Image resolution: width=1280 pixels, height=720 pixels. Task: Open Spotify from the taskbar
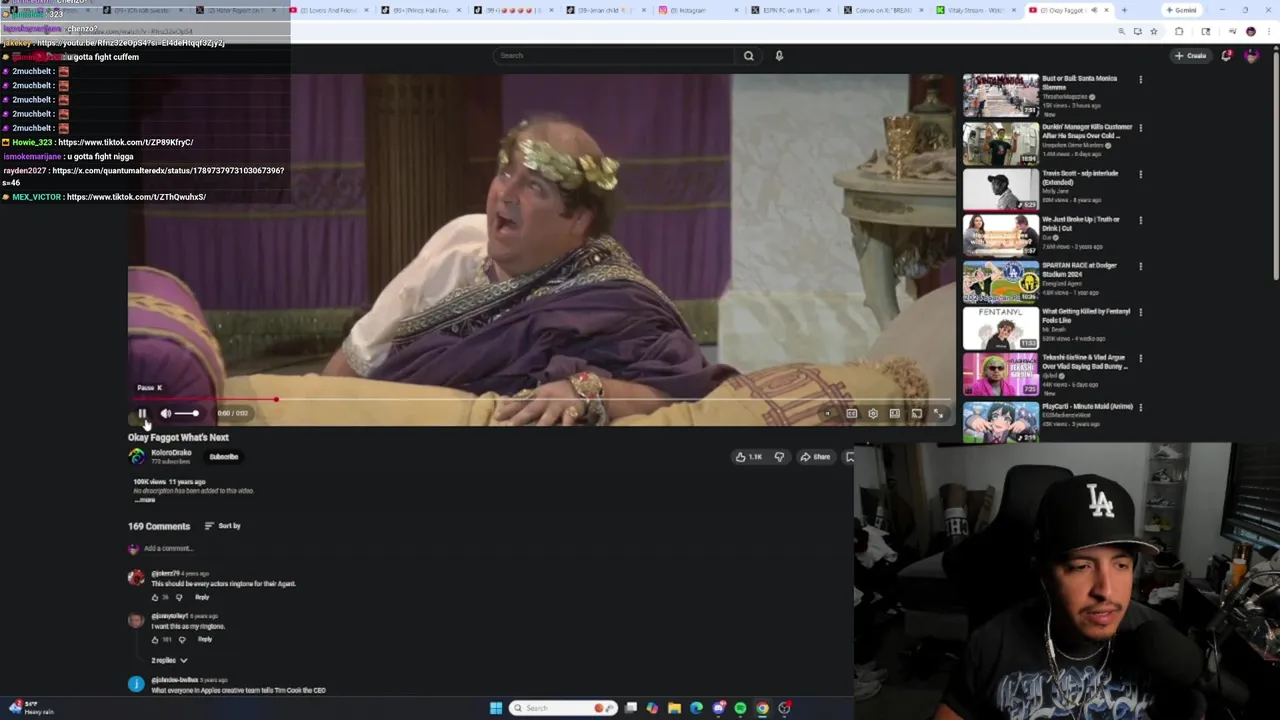tap(740, 708)
